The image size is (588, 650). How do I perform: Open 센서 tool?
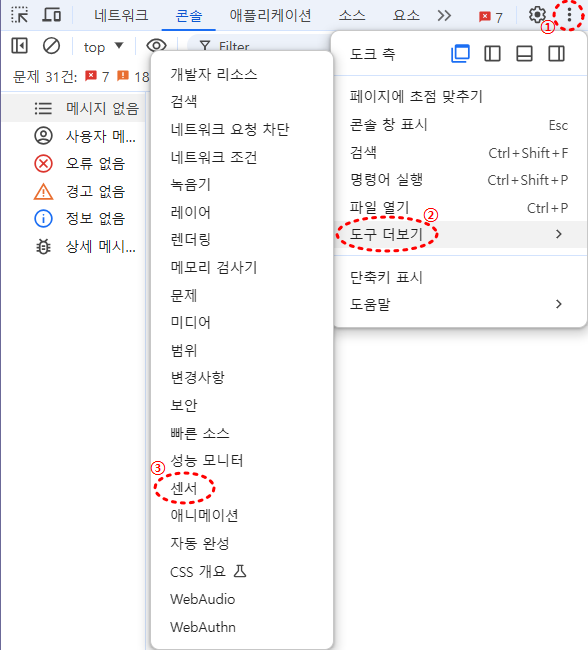[x=242, y=488]
